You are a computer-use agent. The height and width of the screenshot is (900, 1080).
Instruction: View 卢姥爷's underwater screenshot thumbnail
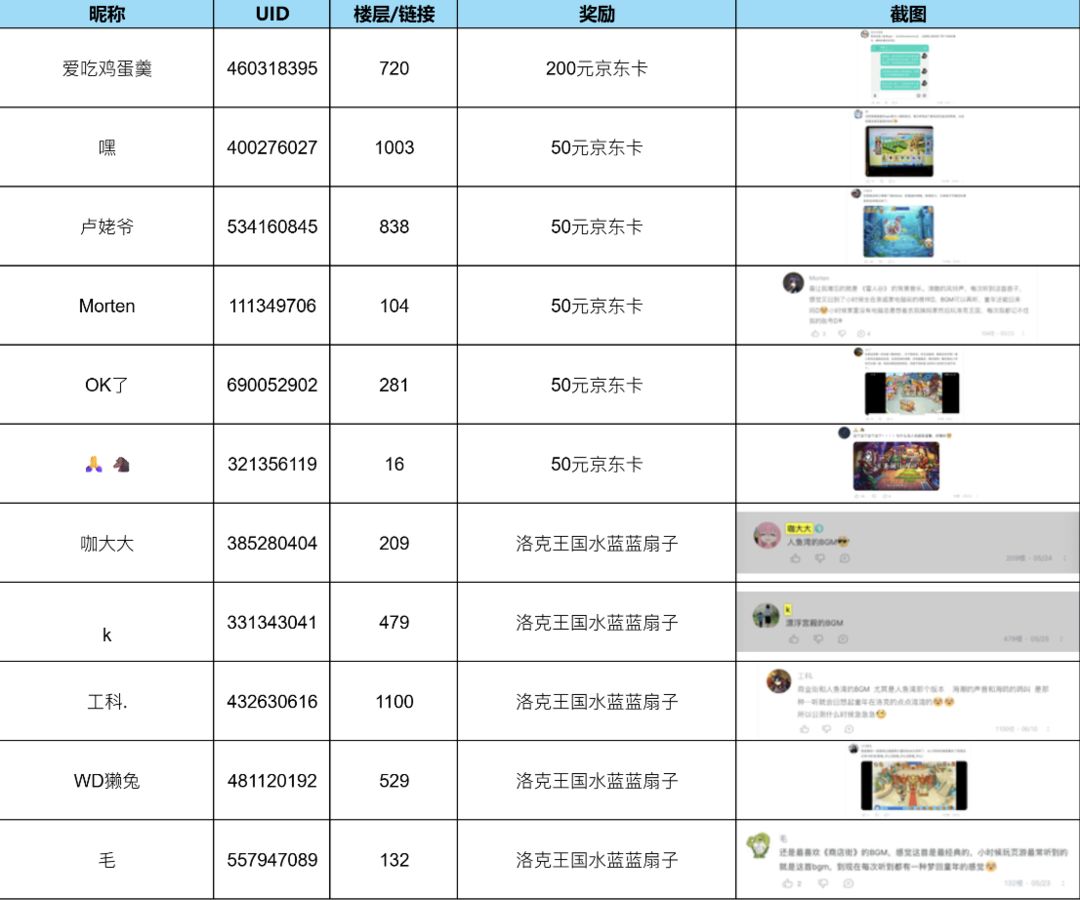898,231
